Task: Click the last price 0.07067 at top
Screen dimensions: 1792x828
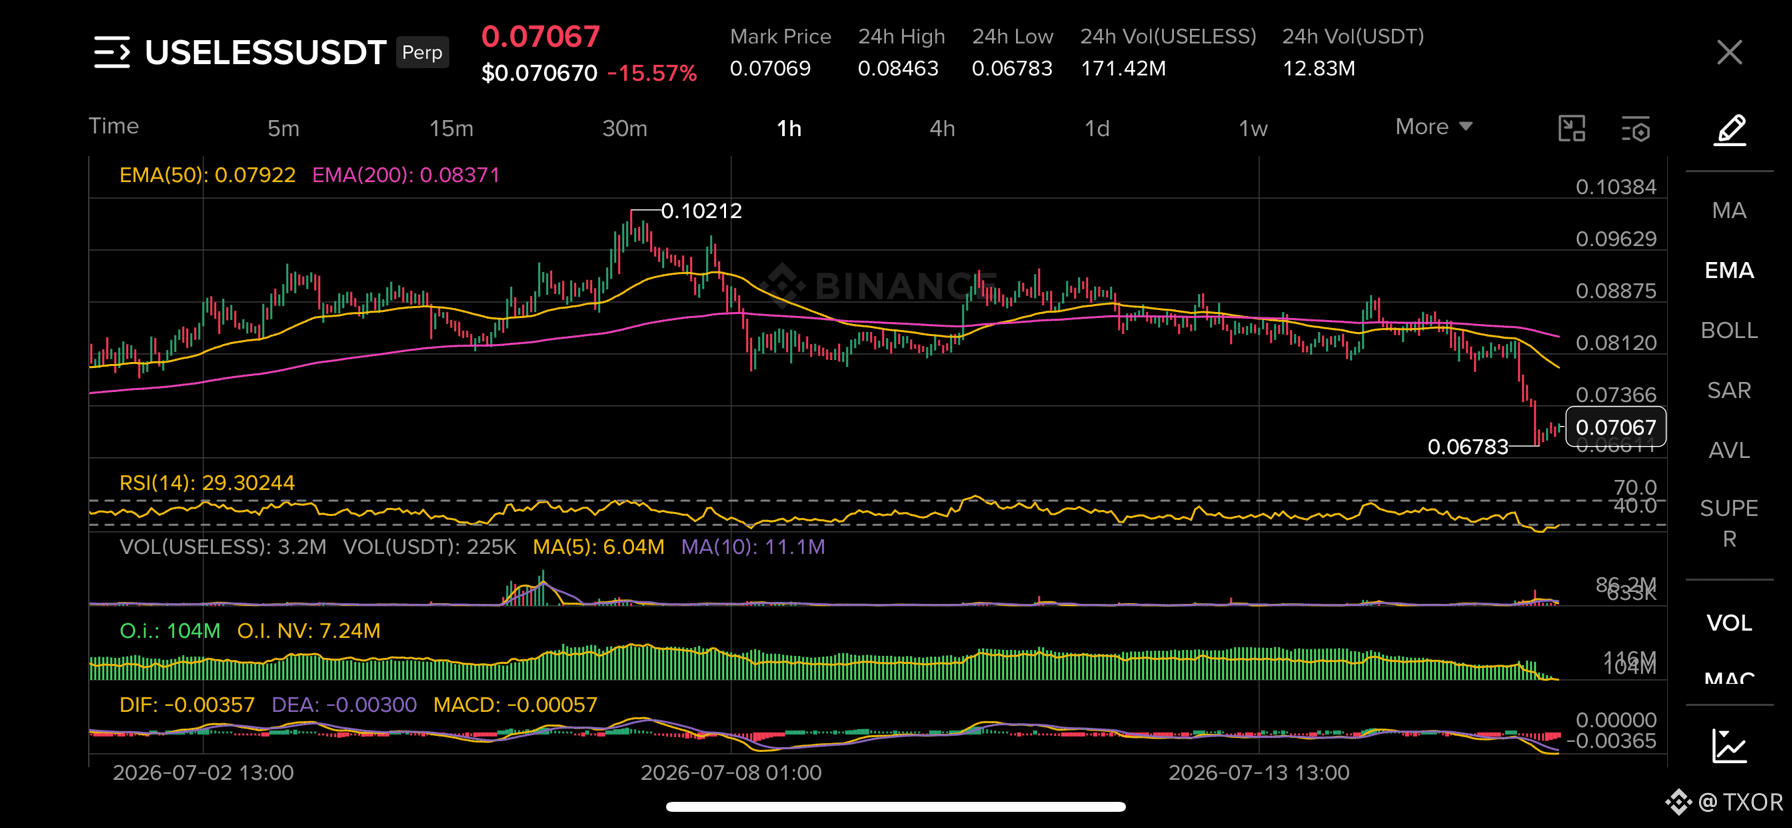Action: (x=541, y=36)
